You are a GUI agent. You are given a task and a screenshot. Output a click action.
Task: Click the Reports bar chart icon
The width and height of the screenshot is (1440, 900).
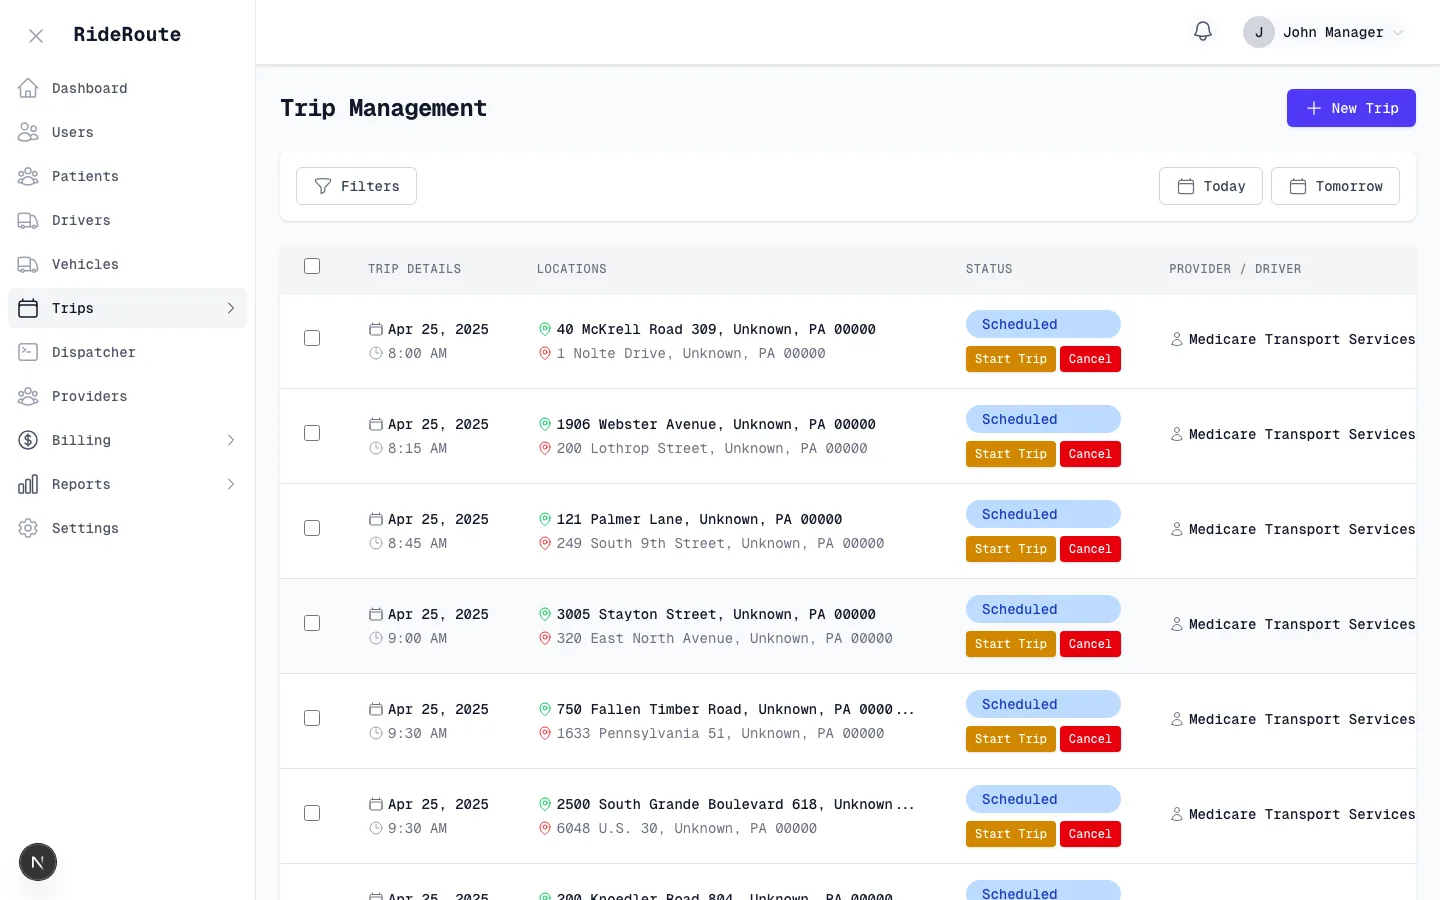28,484
